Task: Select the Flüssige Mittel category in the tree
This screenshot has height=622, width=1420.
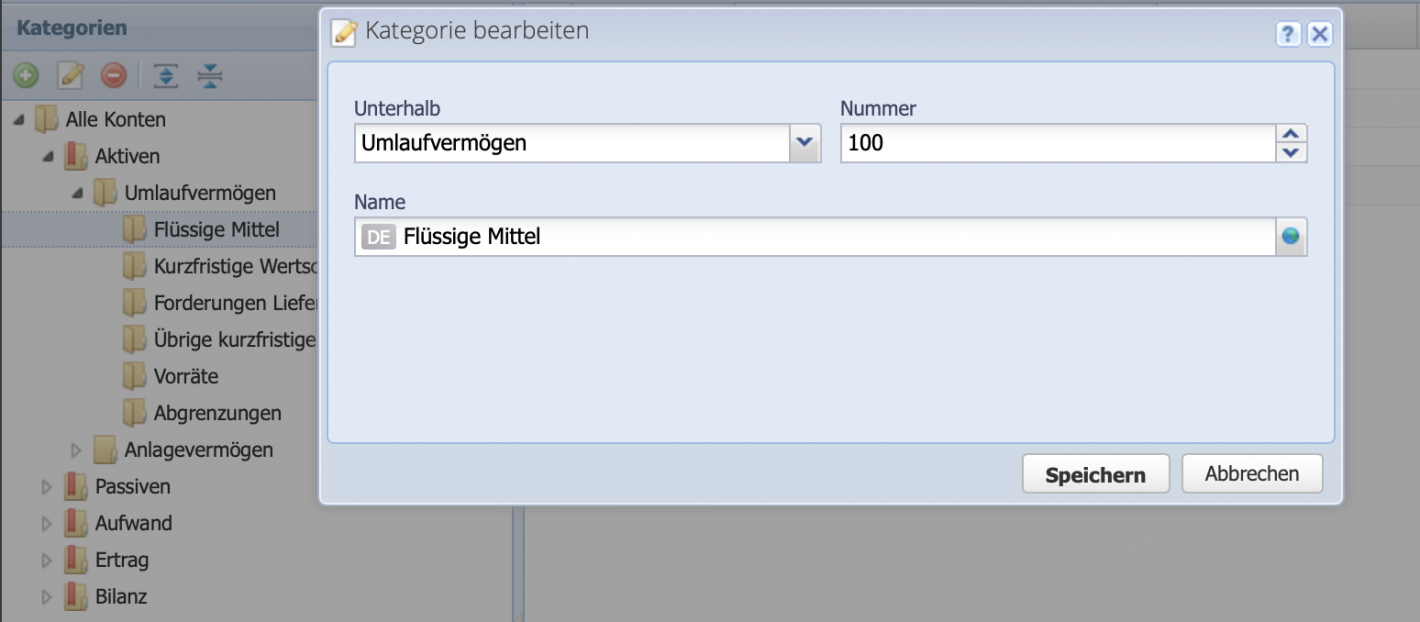Action: tap(215, 229)
